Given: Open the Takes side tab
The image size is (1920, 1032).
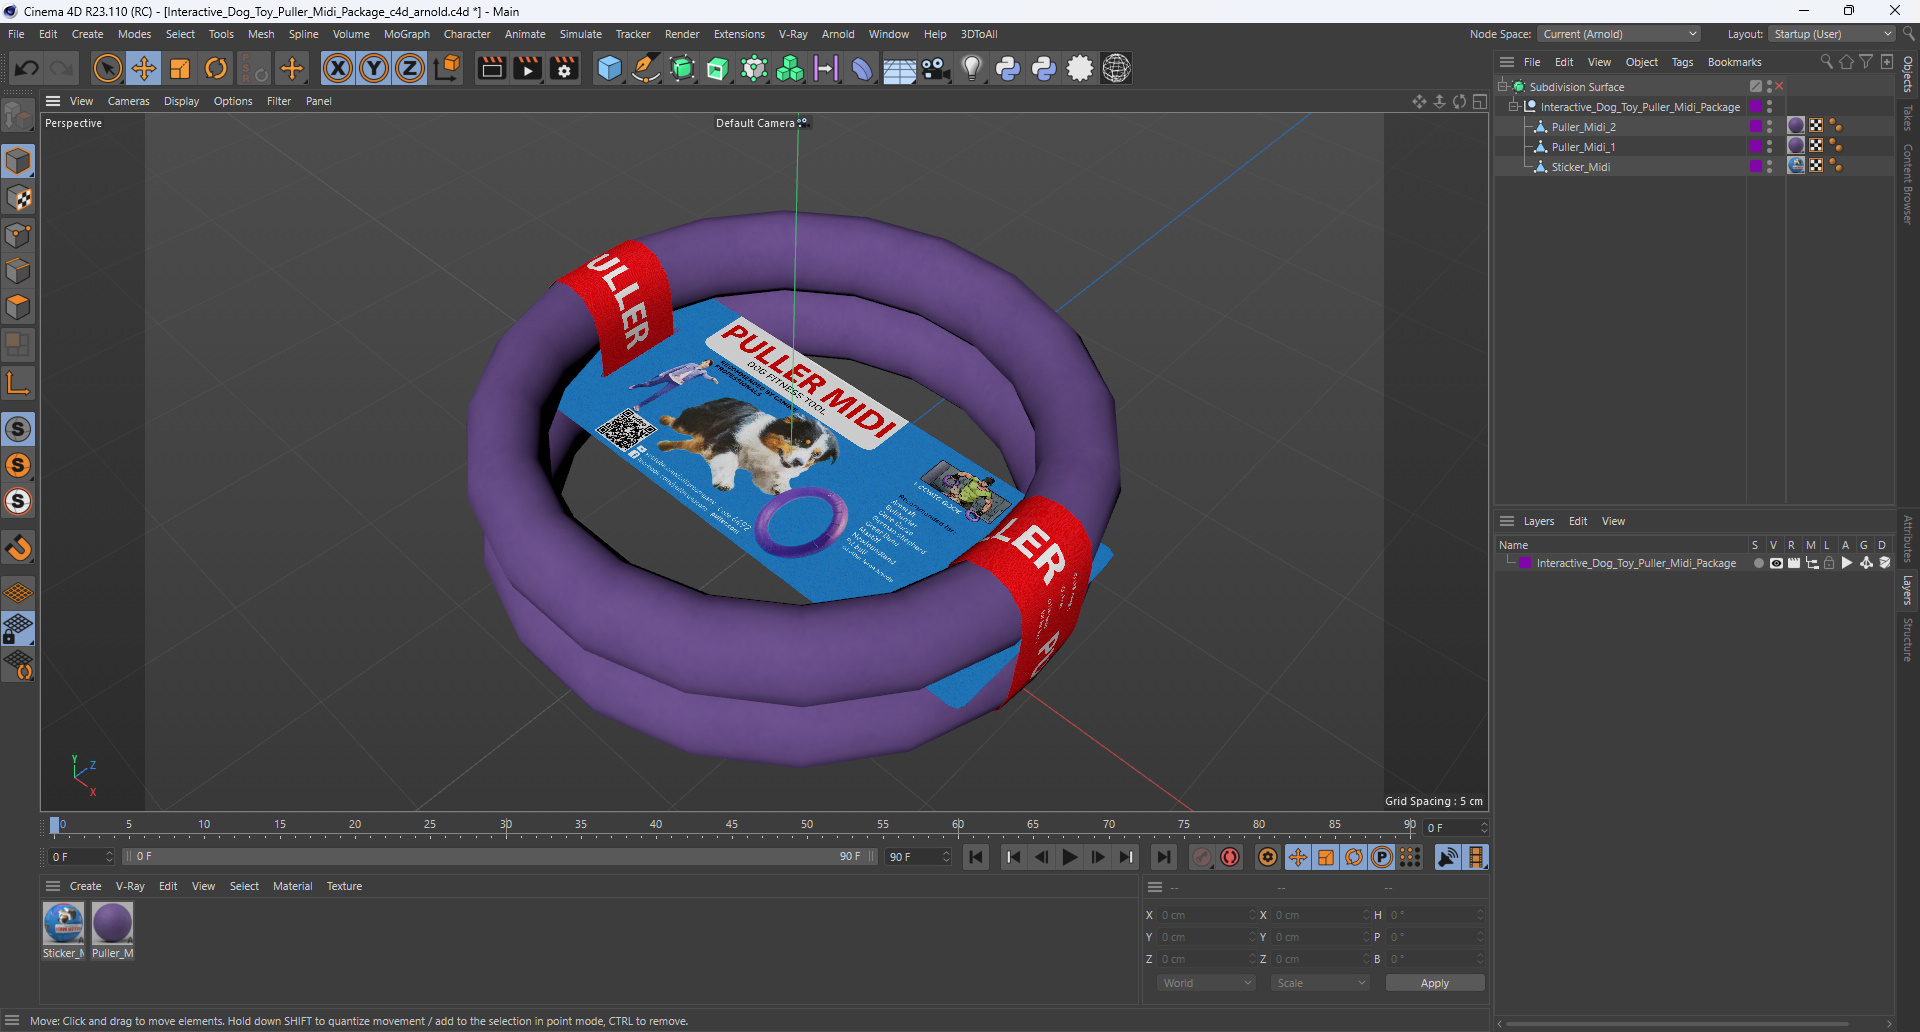Looking at the screenshot, I should [1908, 118].
